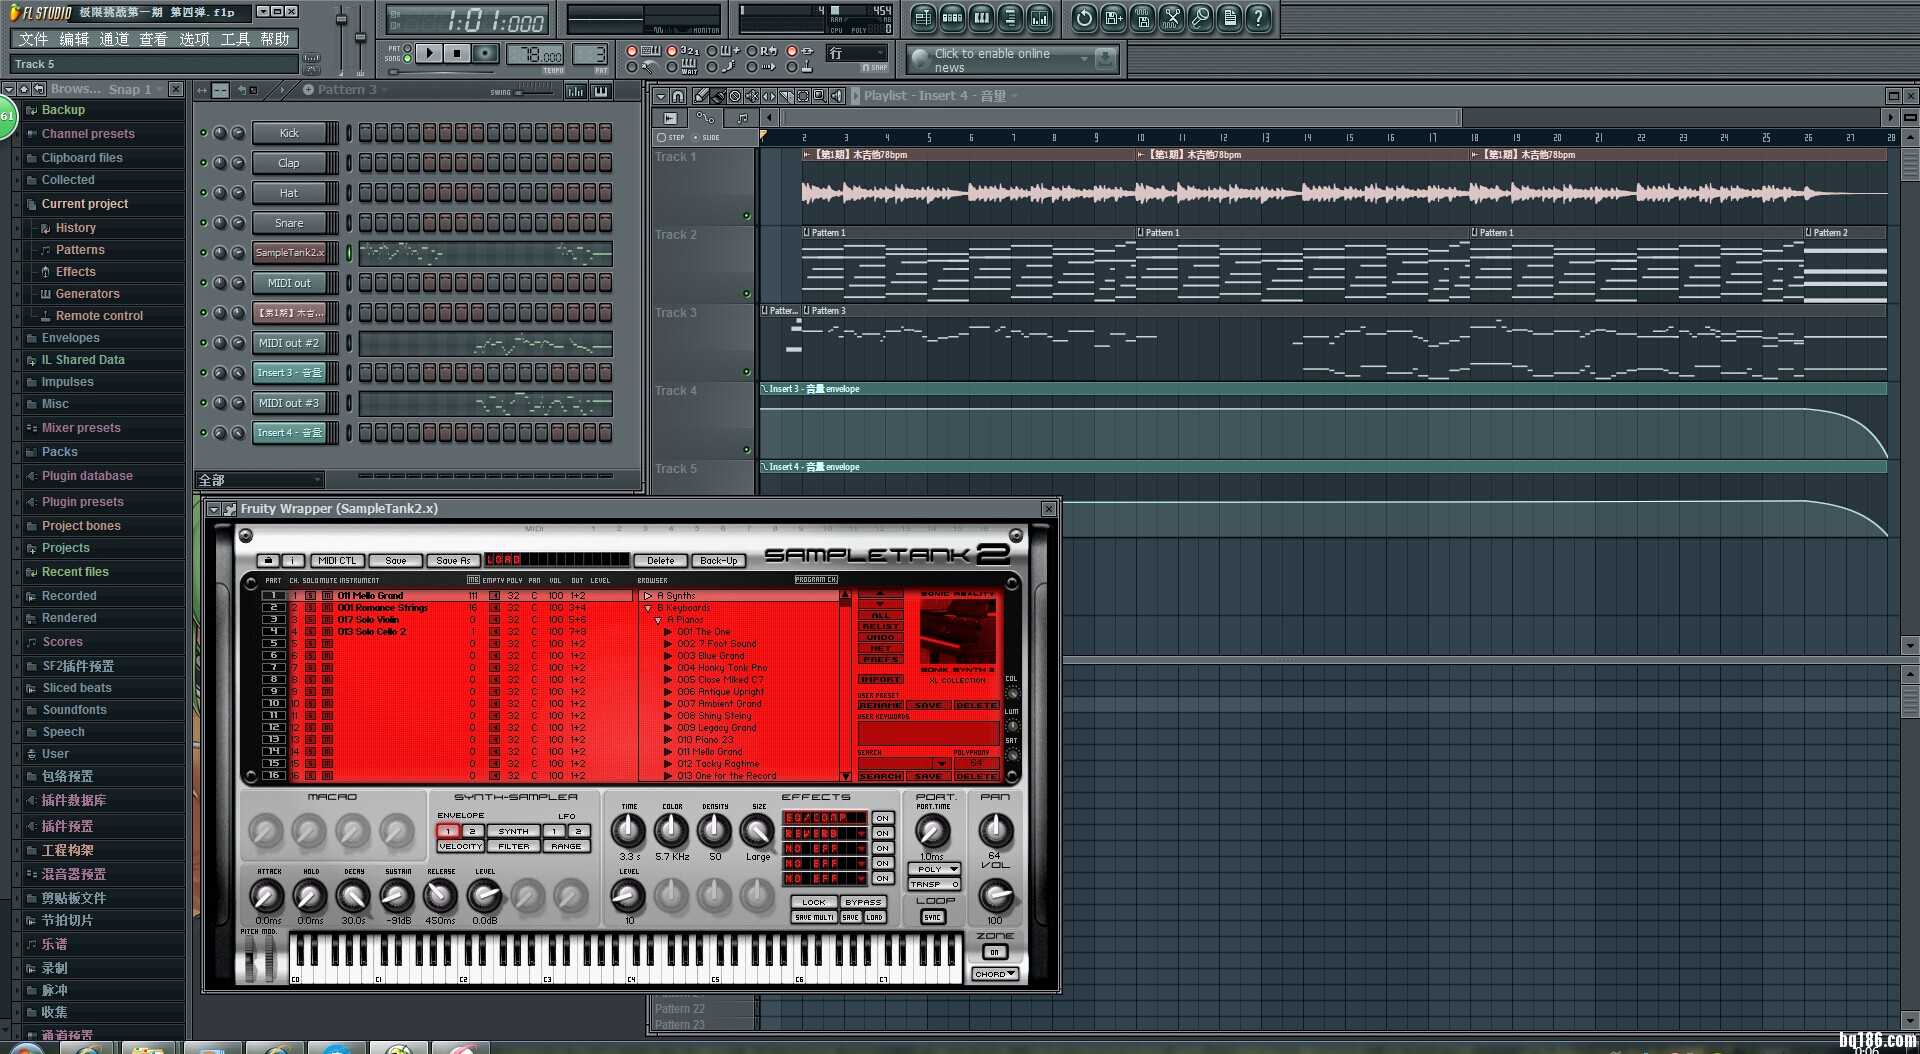Viewport: 1920px width, 1054px height.
Task: Open the POLY mode dropdown in SampleTank
Action: tap(936, 869)
